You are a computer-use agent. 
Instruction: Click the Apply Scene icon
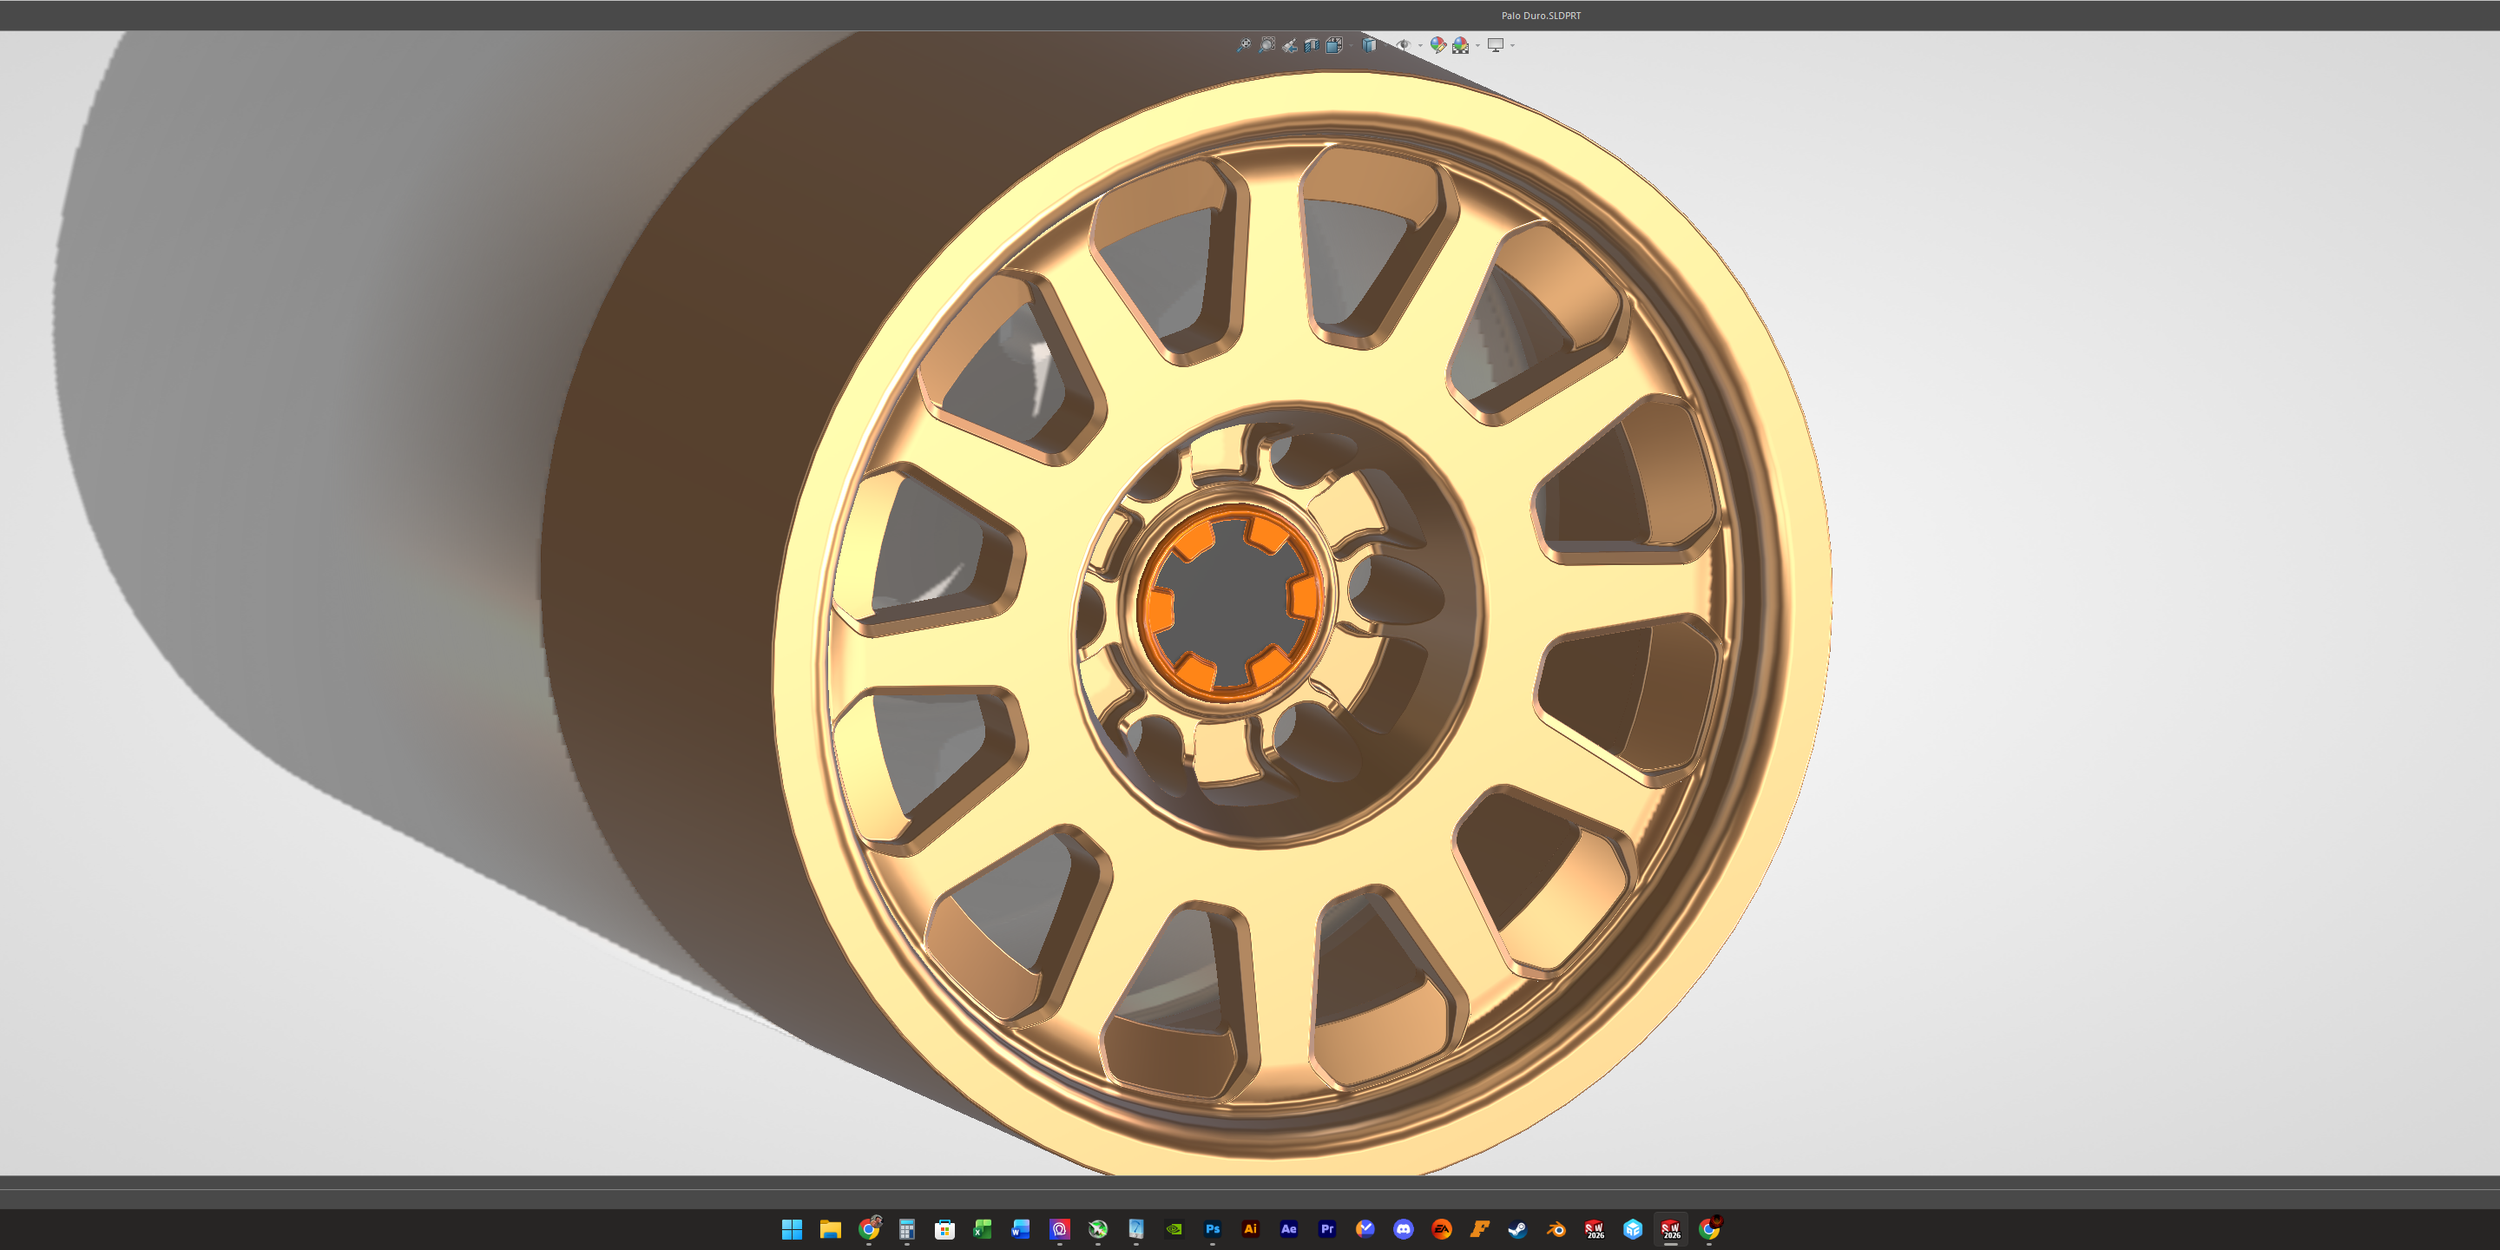[x=1461, y=45]
